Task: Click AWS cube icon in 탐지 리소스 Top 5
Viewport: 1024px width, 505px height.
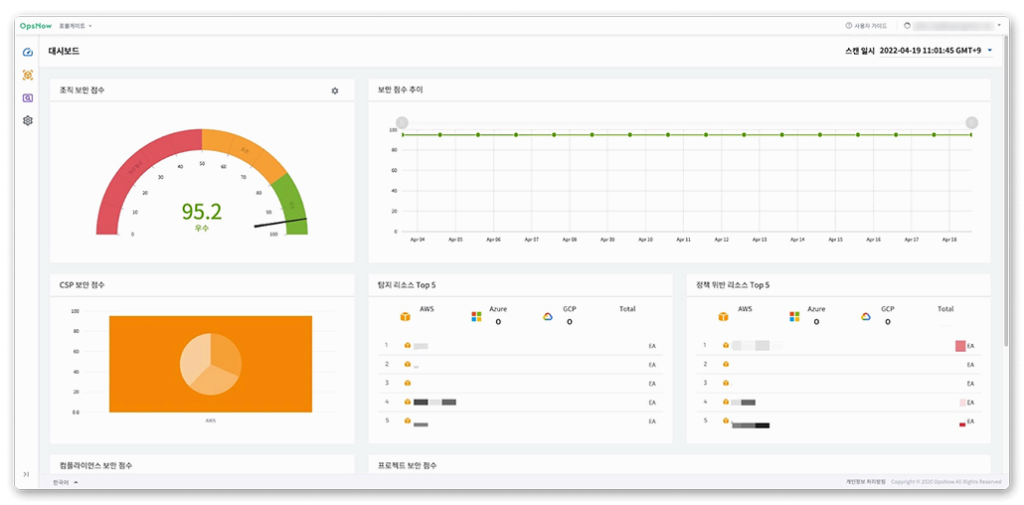Action: pos(405,316)
